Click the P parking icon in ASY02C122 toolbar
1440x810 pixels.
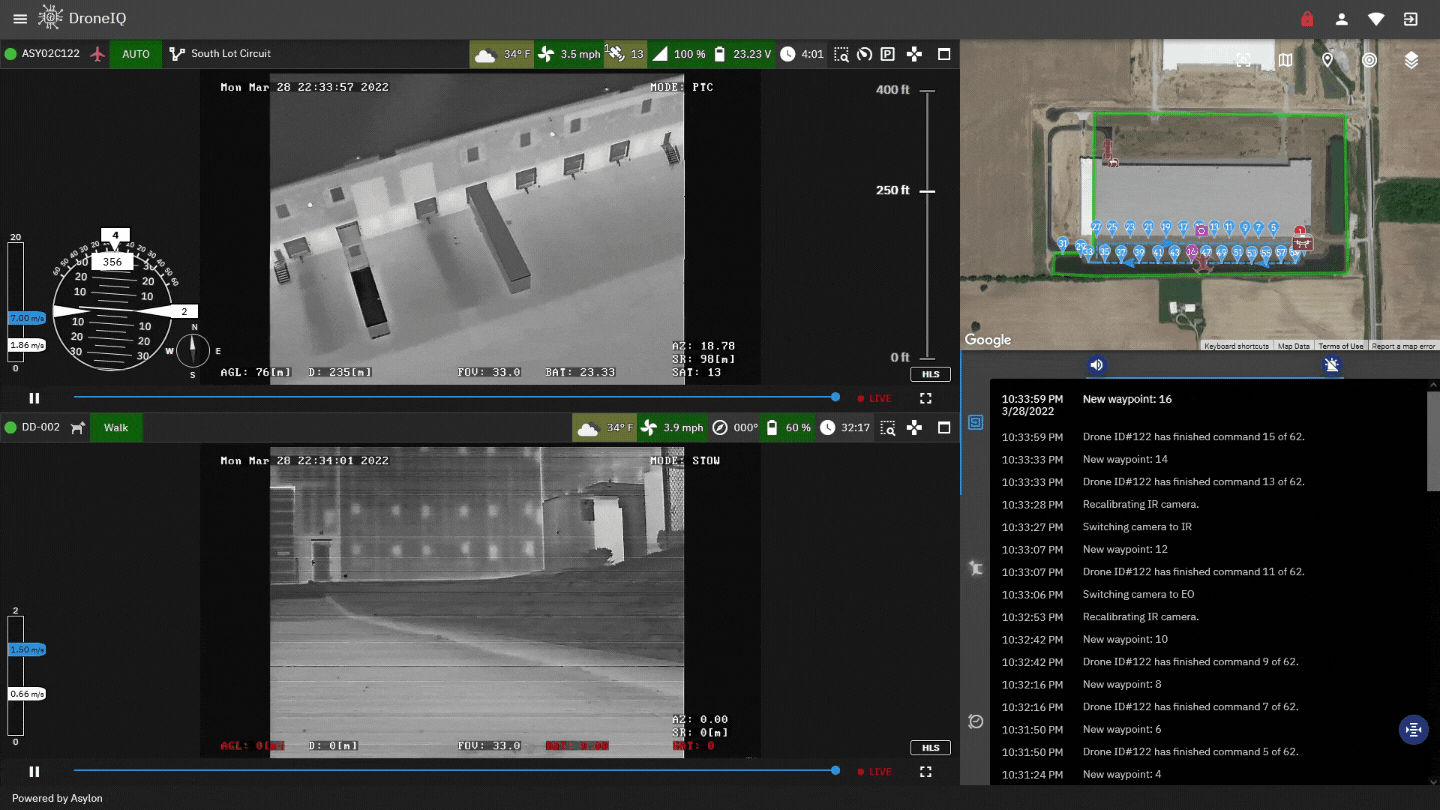click(x=887, y=54)
